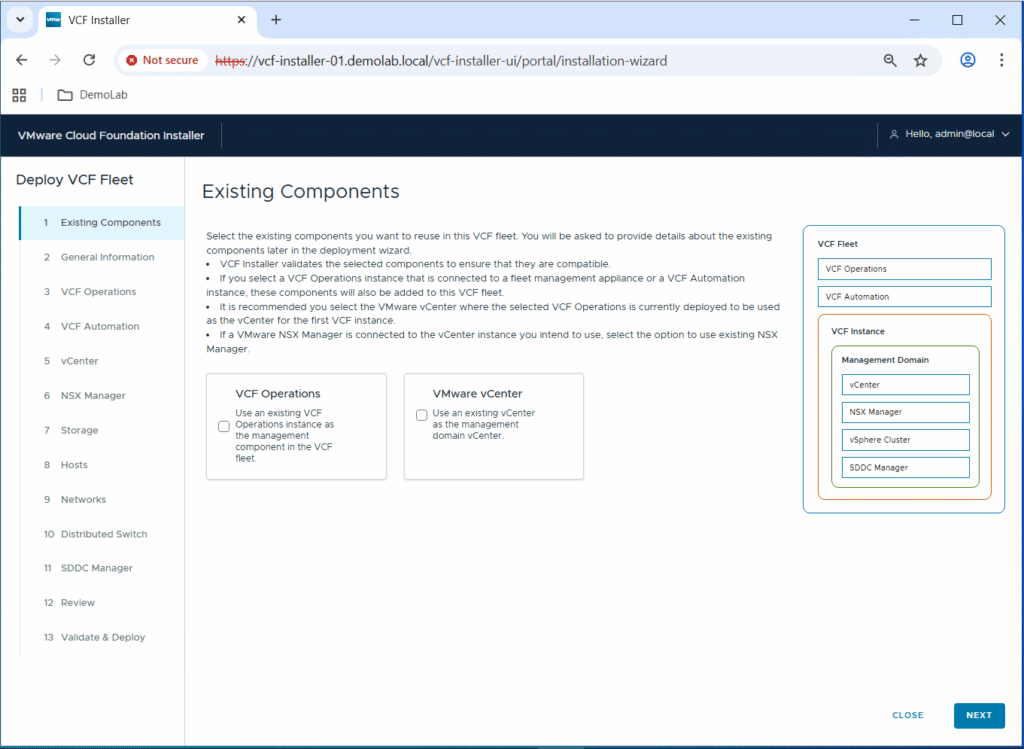Click the CLOSE button
Image resolution: width=1024 pixels, height=749 pixels.
[x=908, y=715]
